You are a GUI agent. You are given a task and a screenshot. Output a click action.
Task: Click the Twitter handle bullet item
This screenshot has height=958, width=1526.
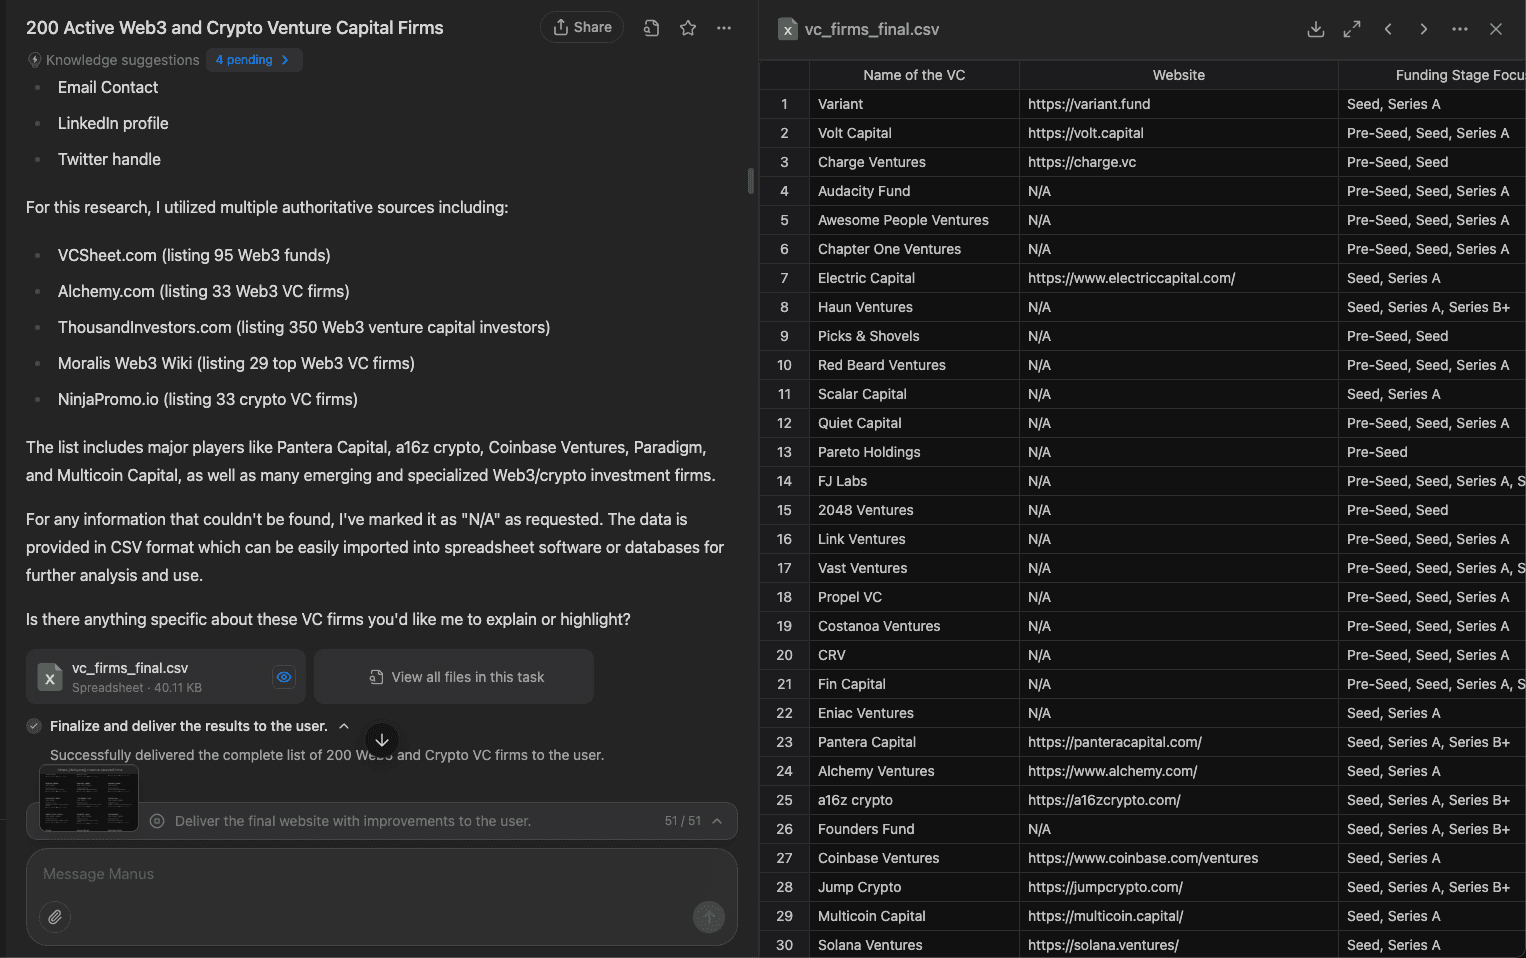[x=109, y=159]
